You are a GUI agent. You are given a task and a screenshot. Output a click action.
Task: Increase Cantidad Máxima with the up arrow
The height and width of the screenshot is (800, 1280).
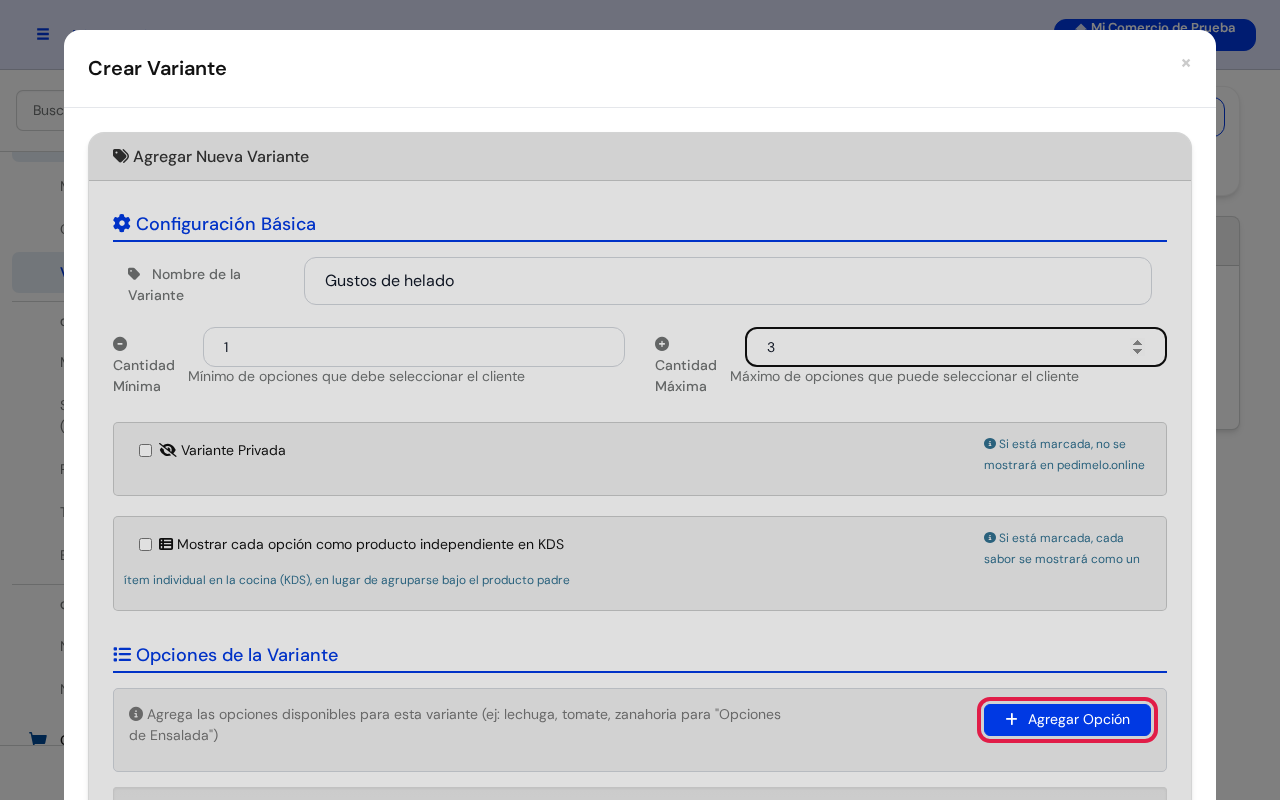pos(1137,342)
